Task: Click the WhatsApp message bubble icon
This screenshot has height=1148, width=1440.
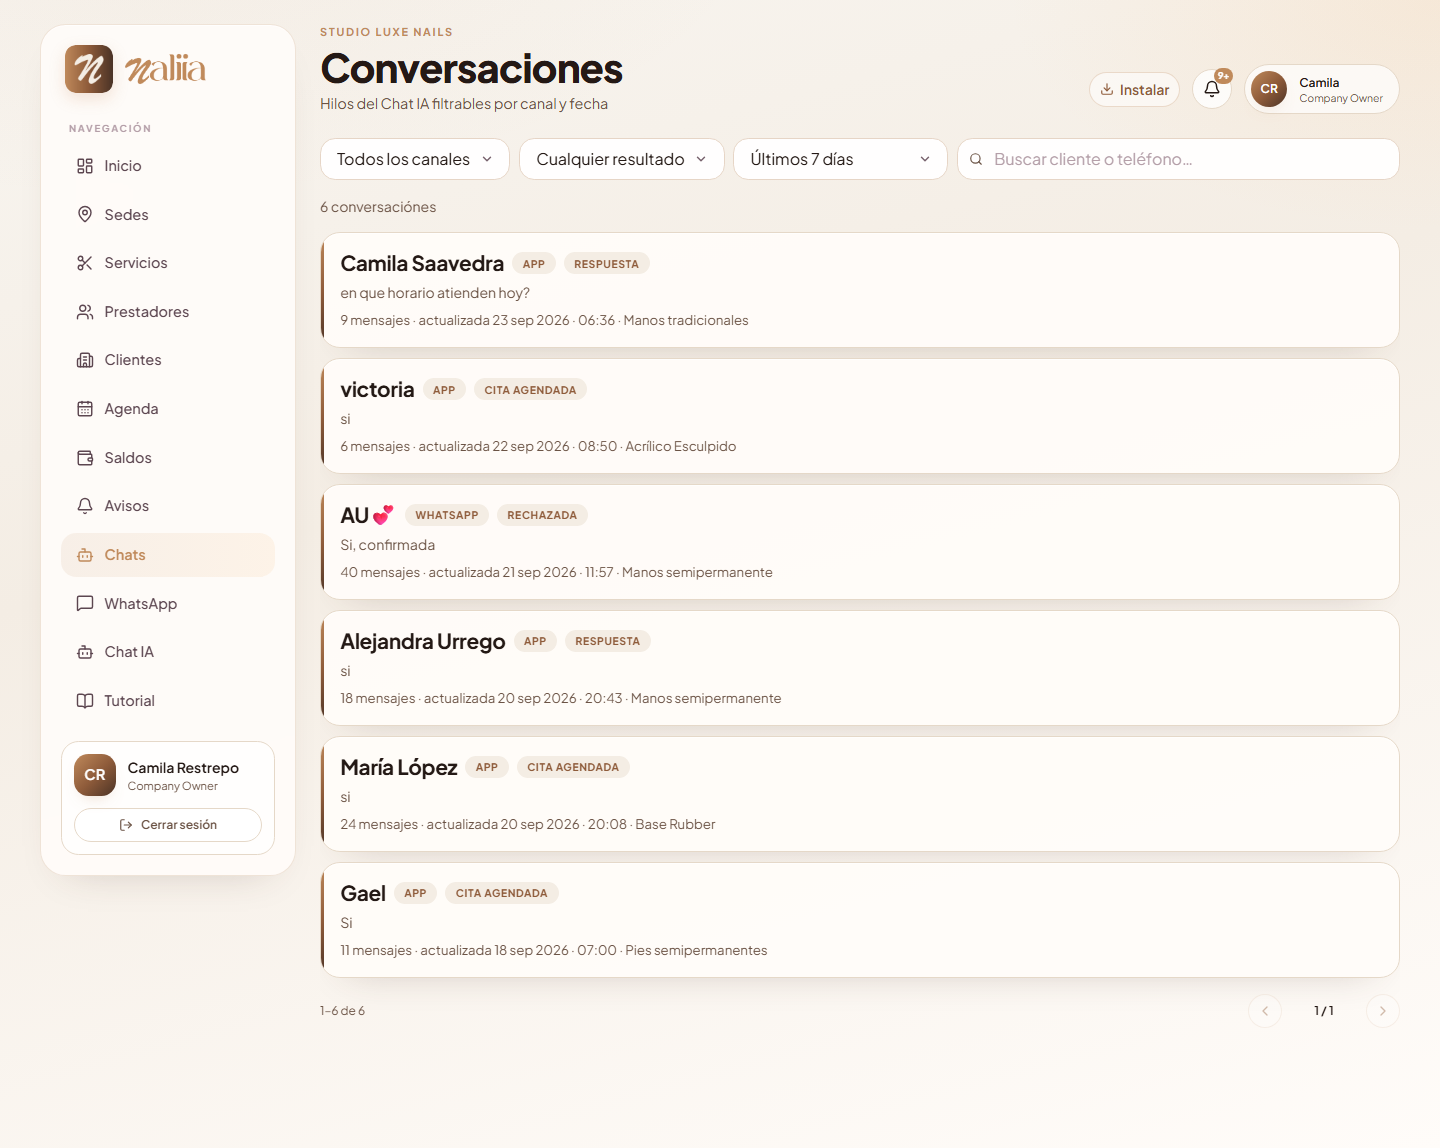Action: (x=85, y=604)
